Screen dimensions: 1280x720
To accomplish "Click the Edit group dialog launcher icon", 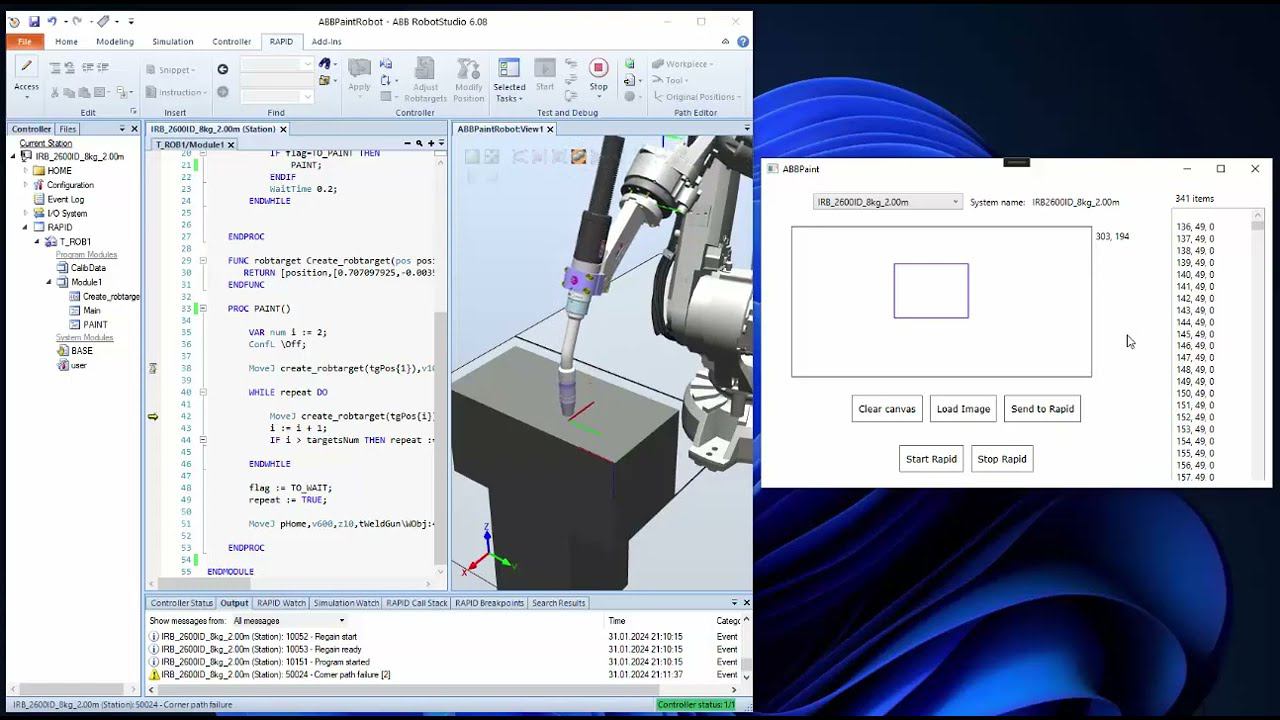I will [133, 112].
